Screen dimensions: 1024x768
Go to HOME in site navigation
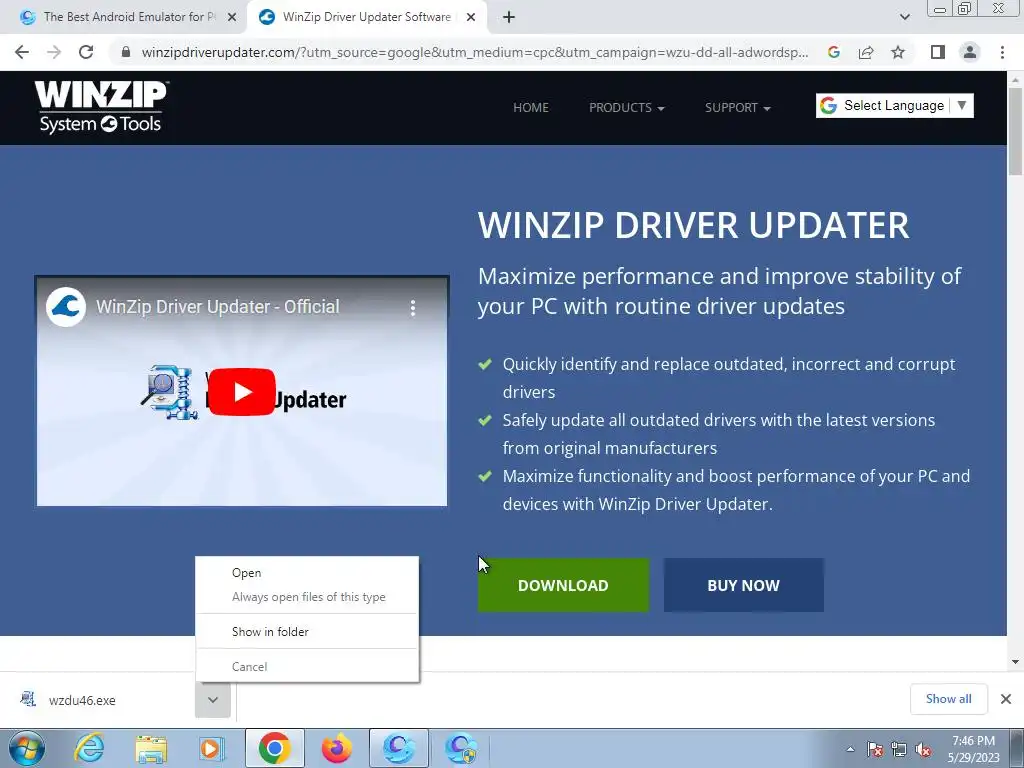[x=530, y=108]
